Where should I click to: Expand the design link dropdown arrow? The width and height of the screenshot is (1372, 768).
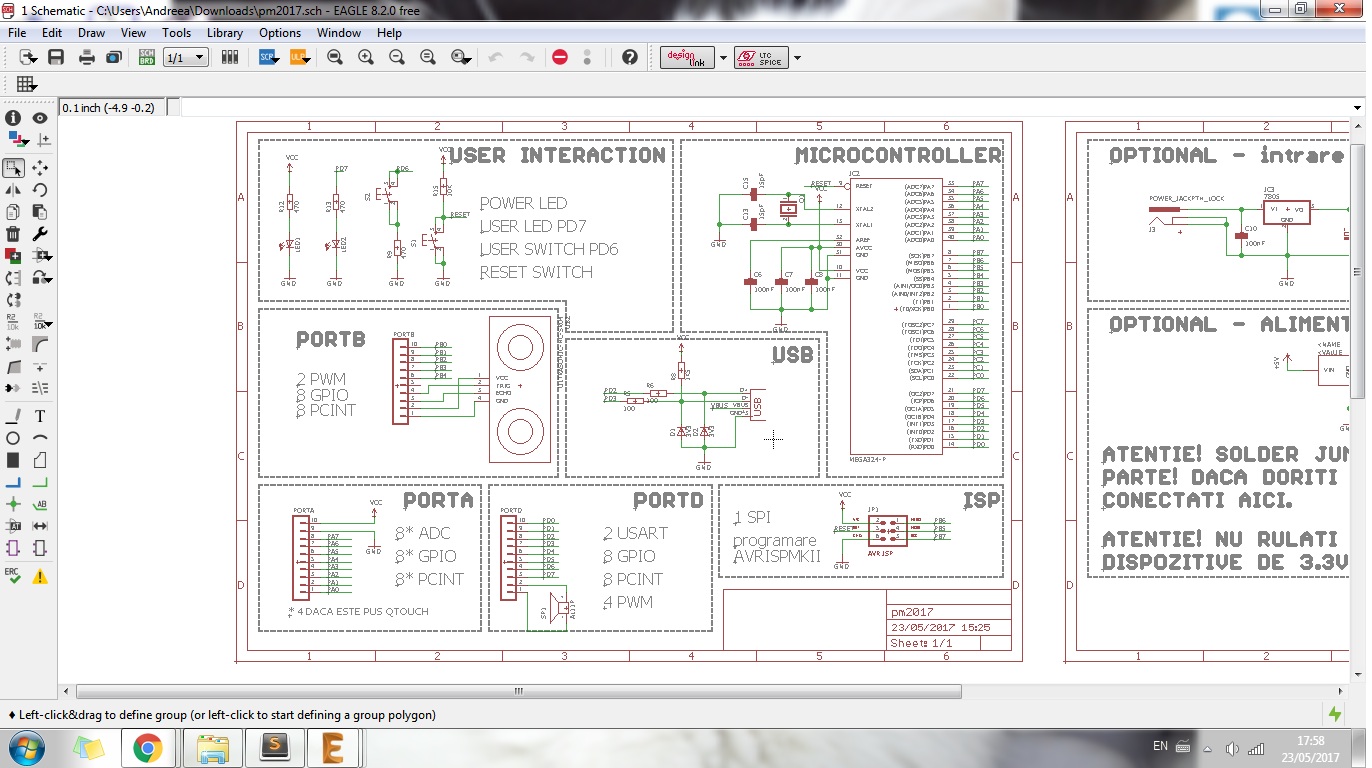pos(723,58)
